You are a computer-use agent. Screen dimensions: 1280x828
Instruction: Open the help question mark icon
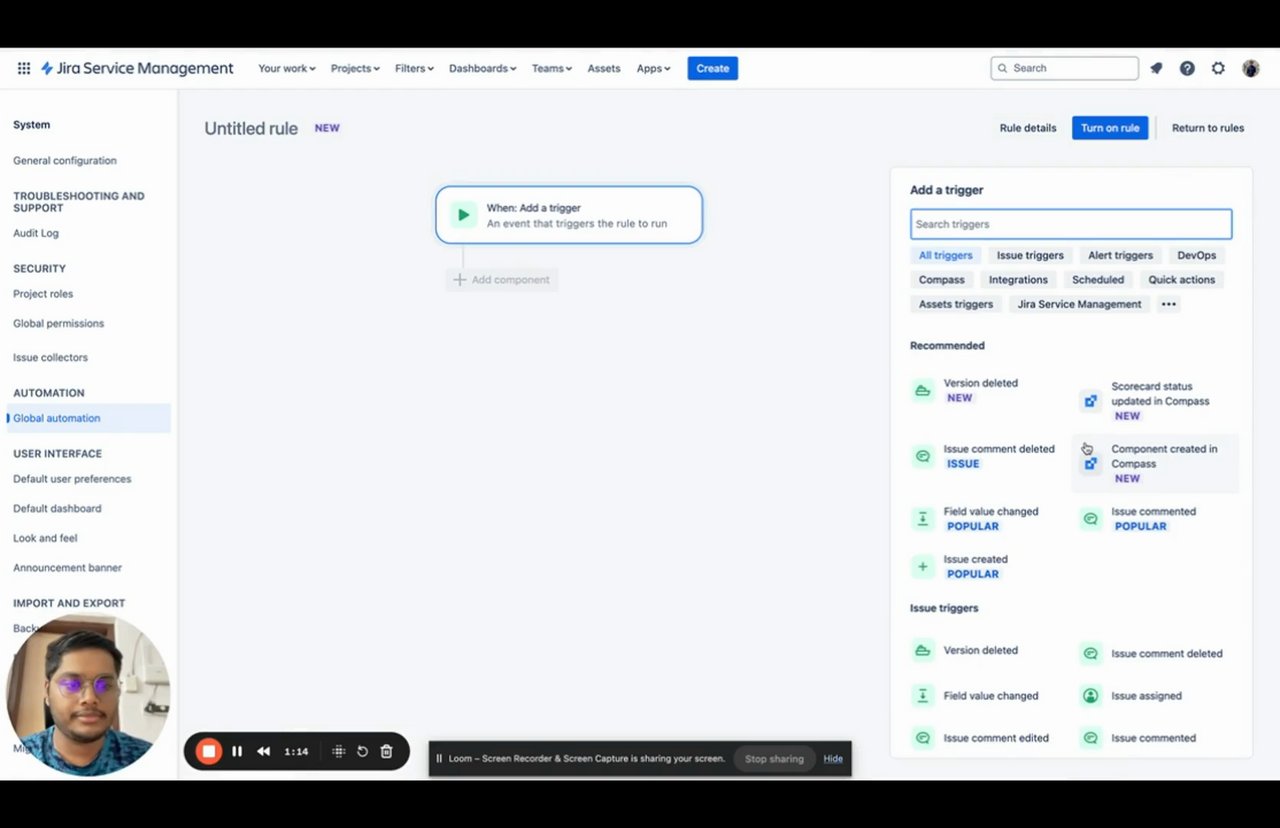coord(1187,68)
